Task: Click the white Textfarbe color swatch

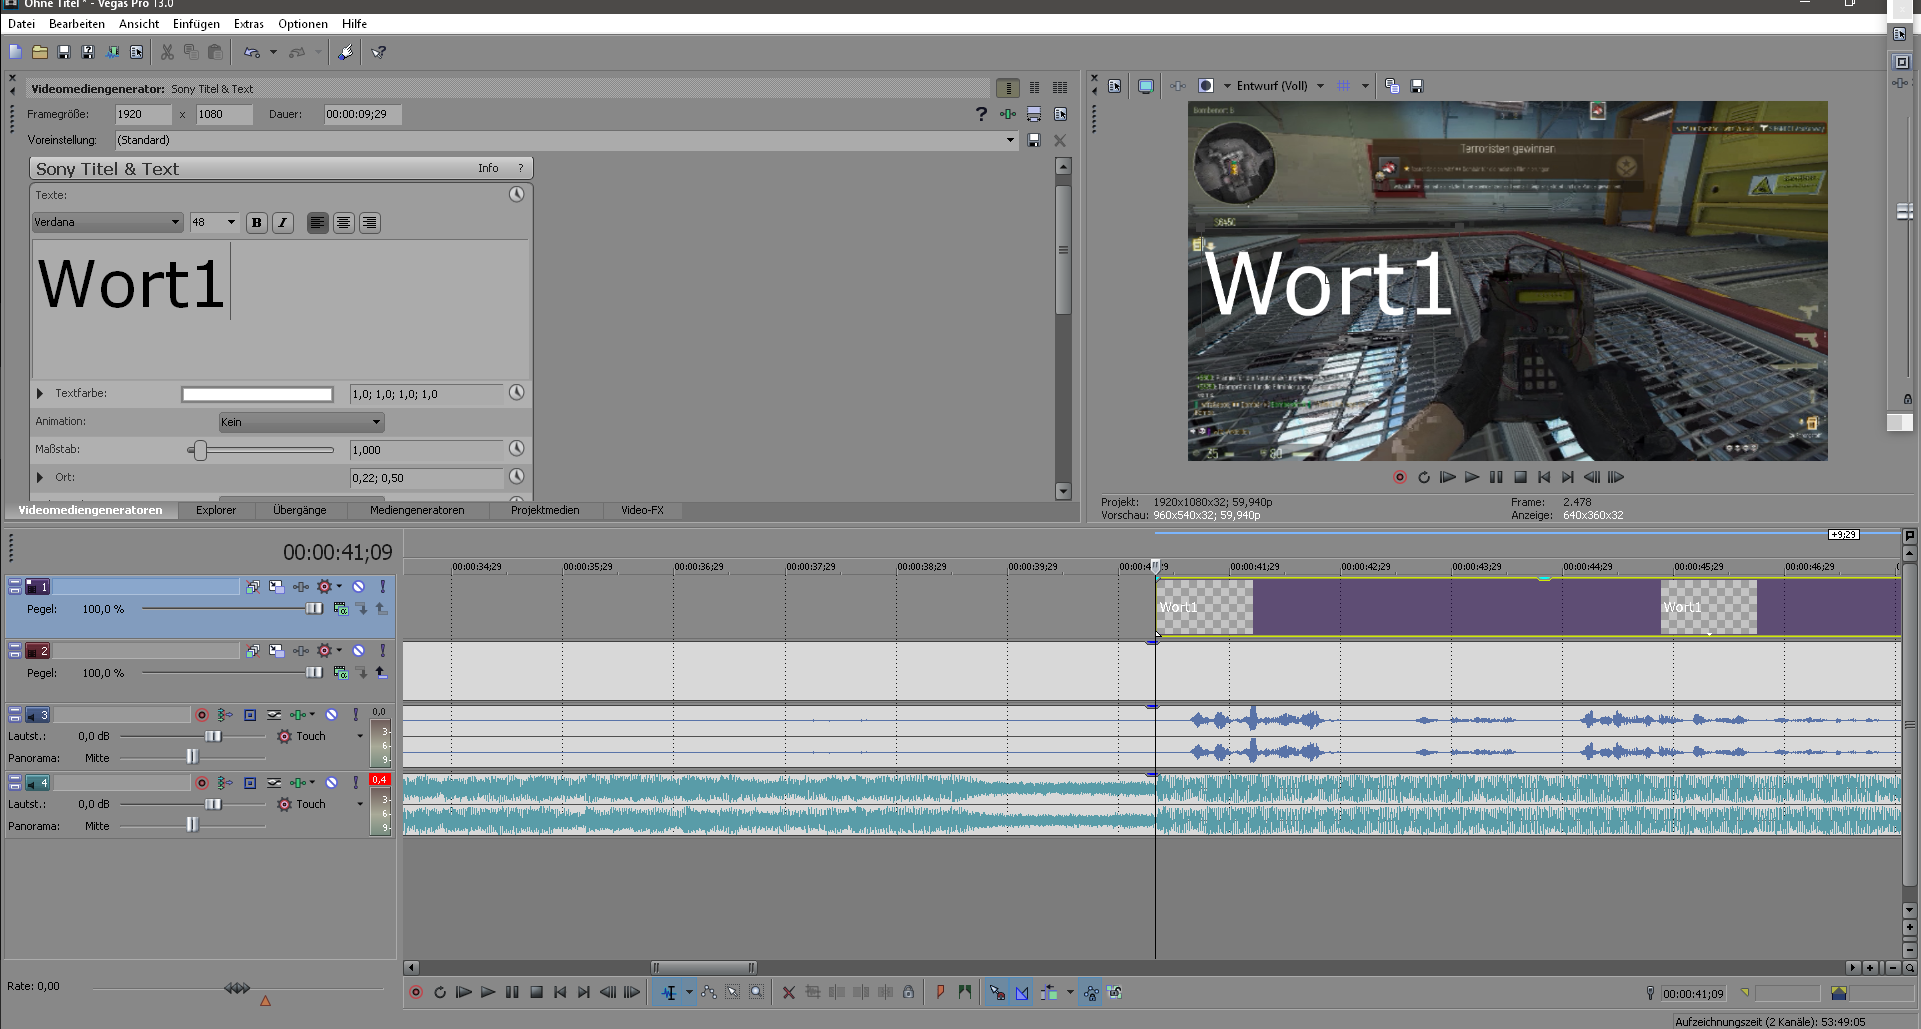Action: [x=257, y=394]
